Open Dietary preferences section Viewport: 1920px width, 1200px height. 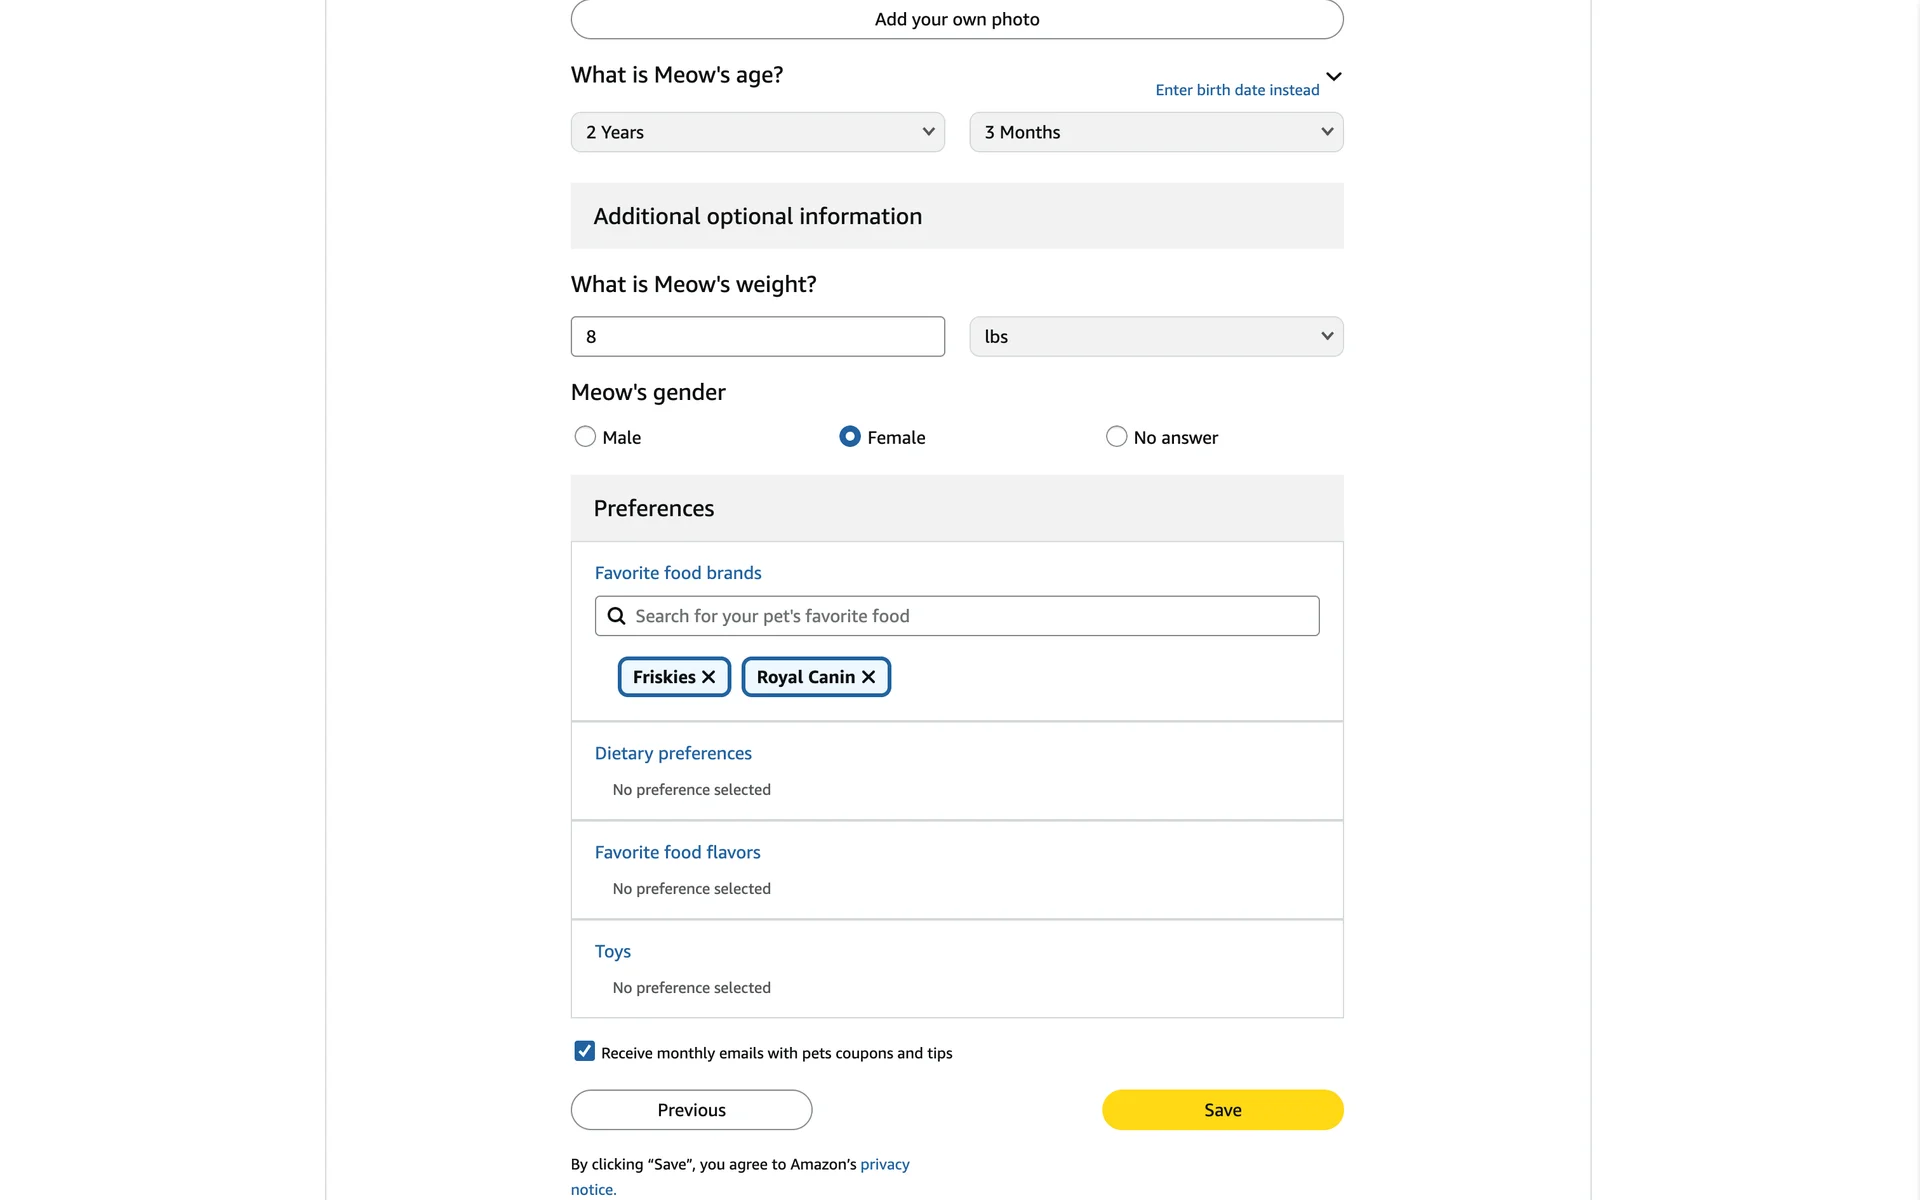[673, 753]
